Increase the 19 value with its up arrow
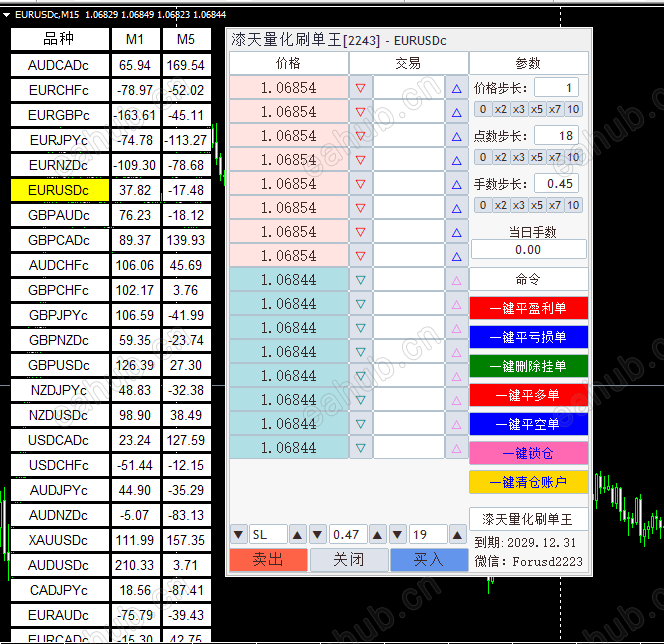Image resolution: width=664 pixels, height=644 pixels. click(457, 534)
